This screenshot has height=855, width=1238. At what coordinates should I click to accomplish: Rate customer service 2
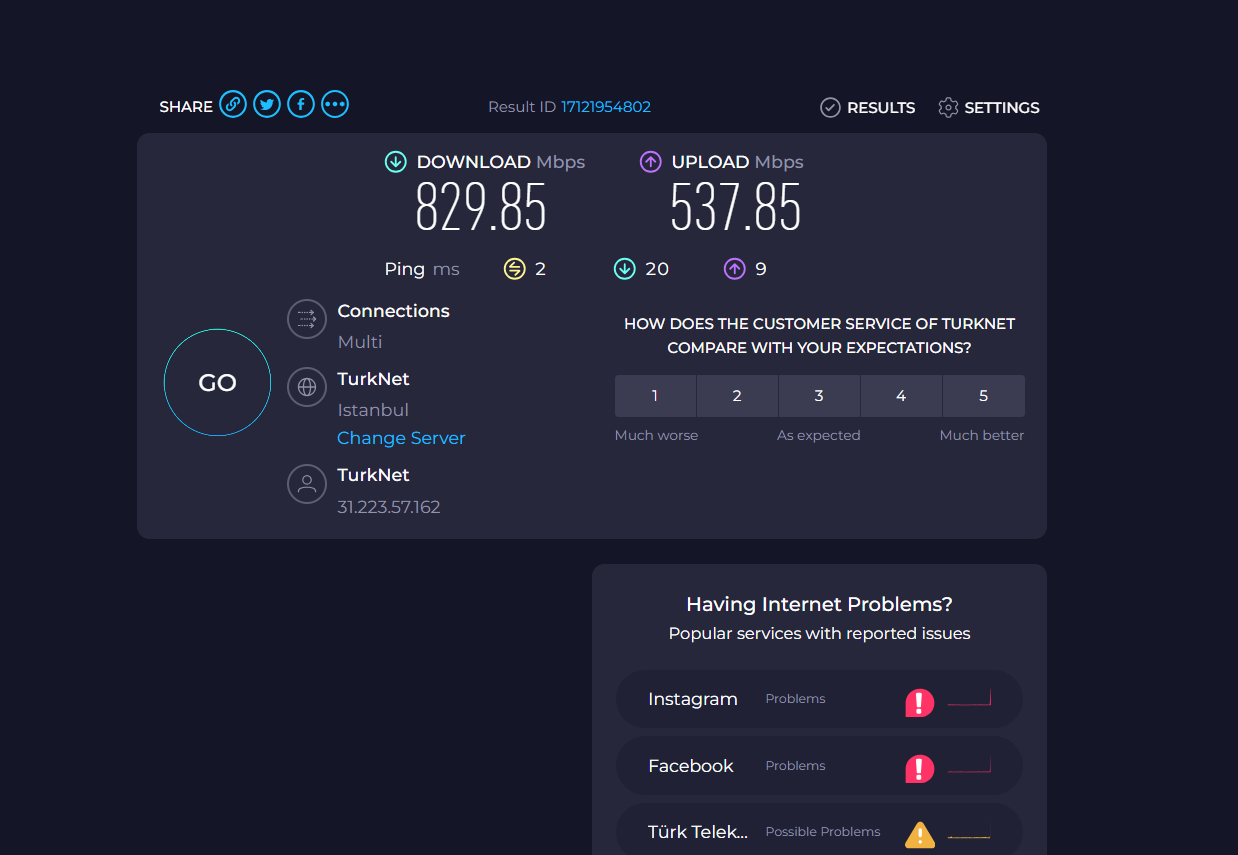(x=737, y=396)
